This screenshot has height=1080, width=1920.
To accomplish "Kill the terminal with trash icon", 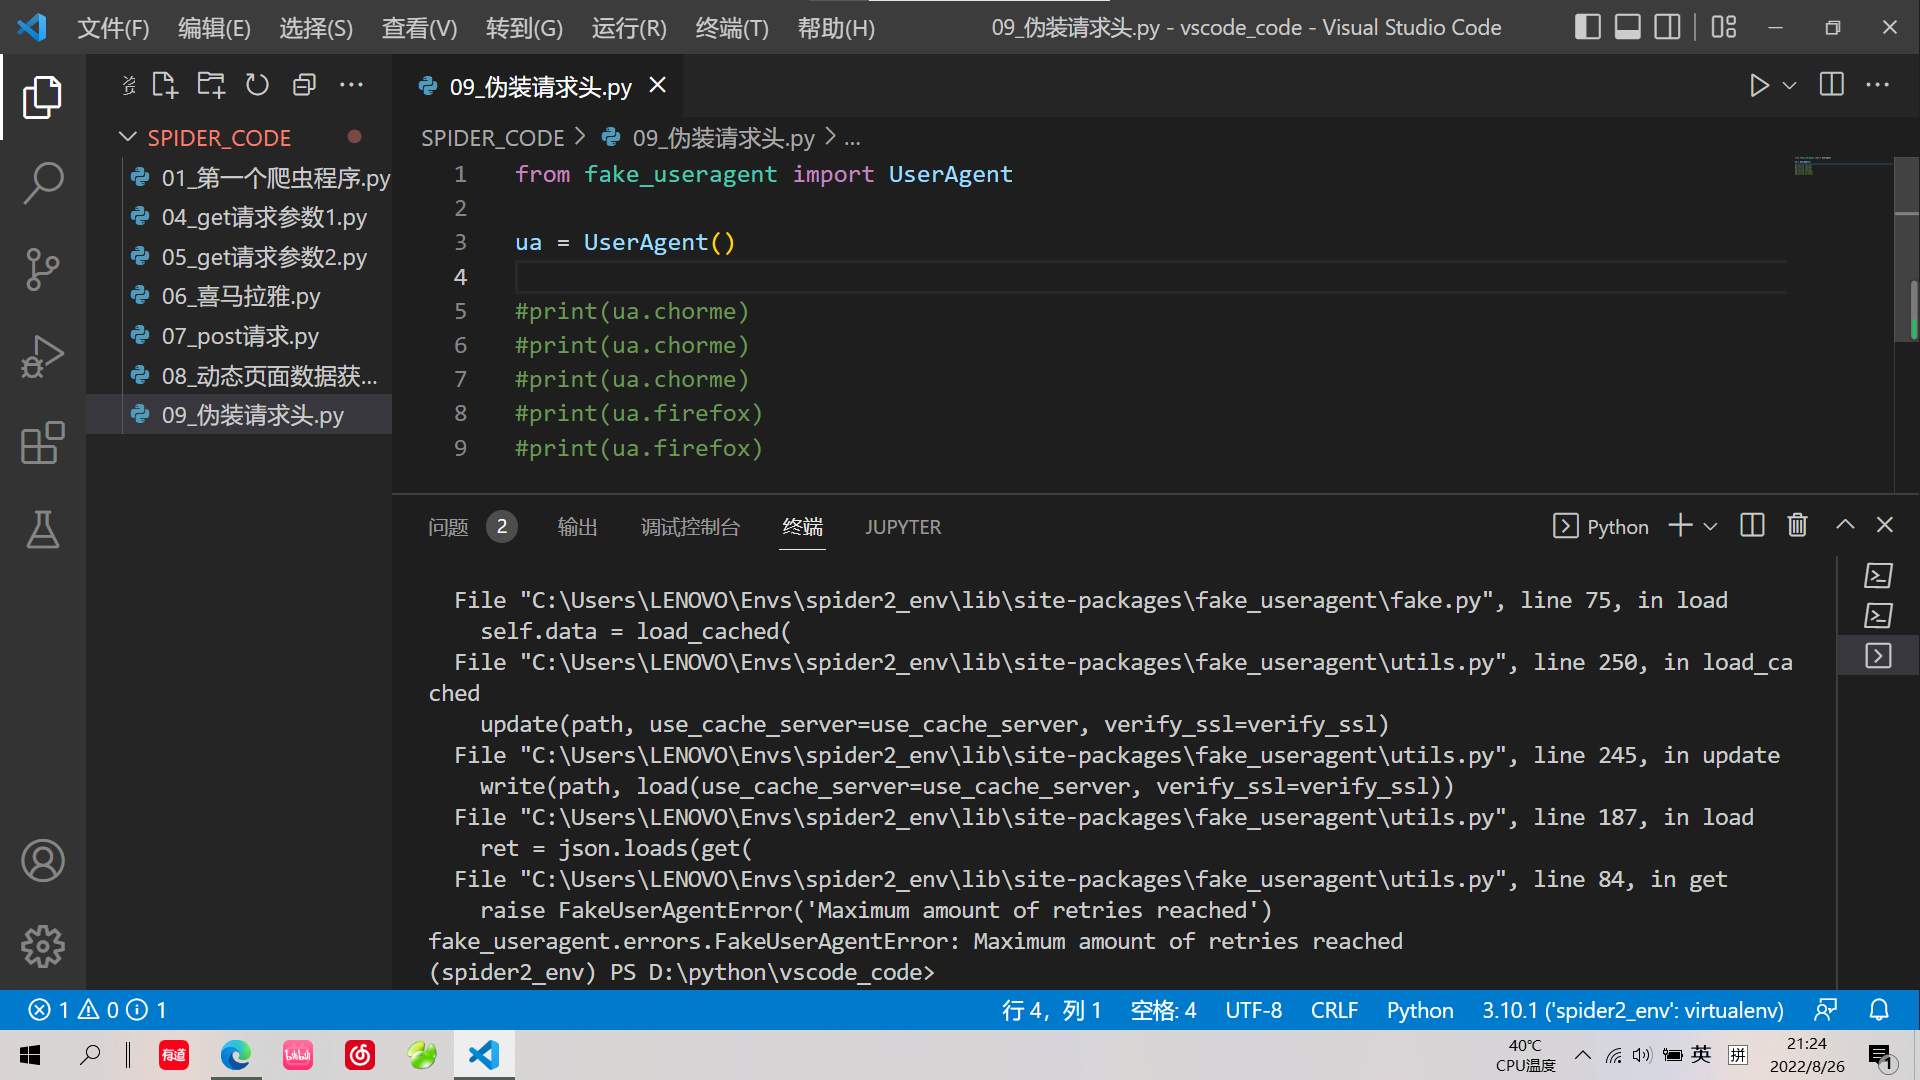I will tap(1797, 525).
